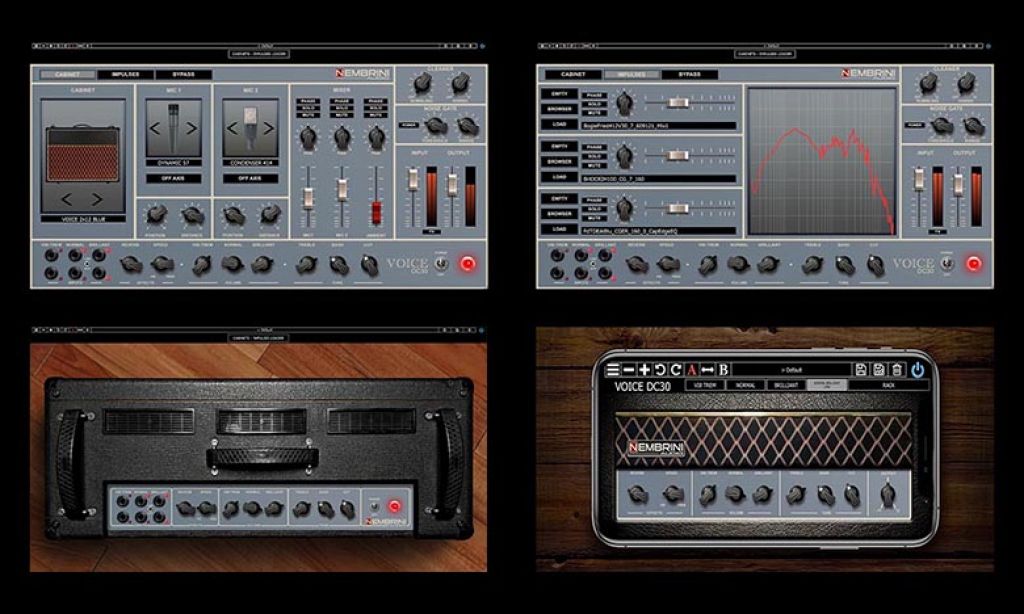Click OFF AXIS button under MIC 2

(250, 178)
